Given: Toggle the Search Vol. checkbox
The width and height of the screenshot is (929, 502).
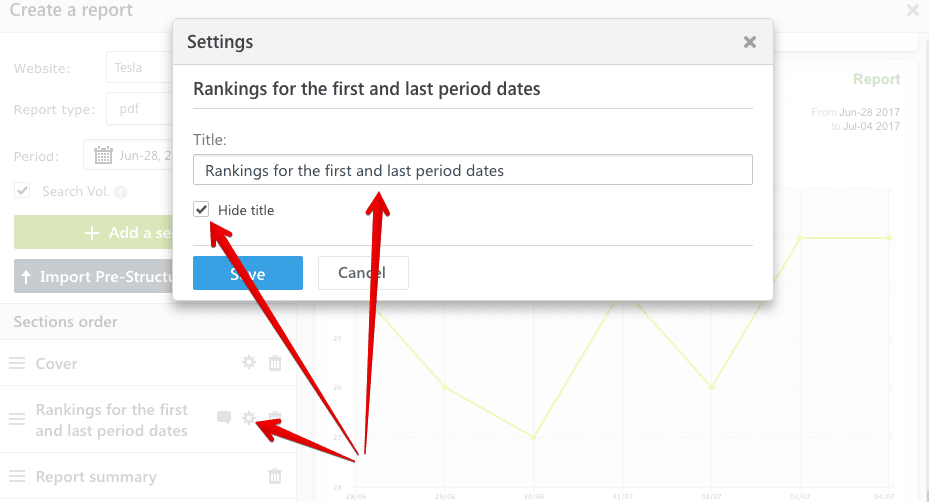Looking at the screenshot, I should click(x=22, y=190).
